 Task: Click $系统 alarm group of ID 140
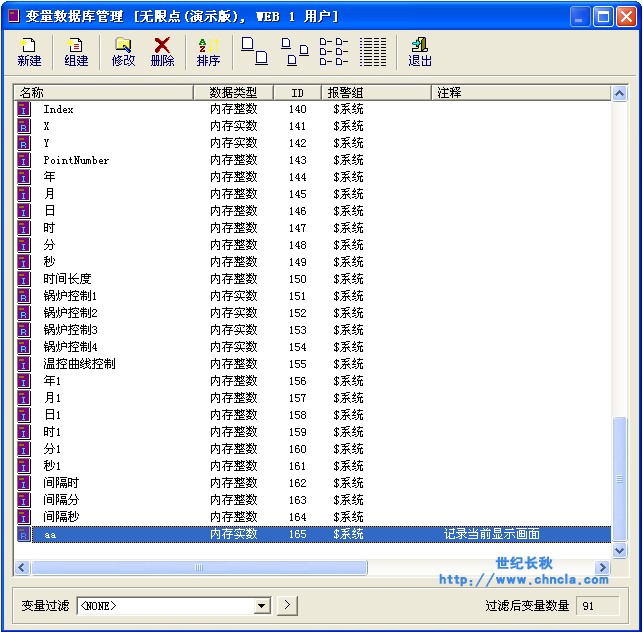click(x=348, y=109)
